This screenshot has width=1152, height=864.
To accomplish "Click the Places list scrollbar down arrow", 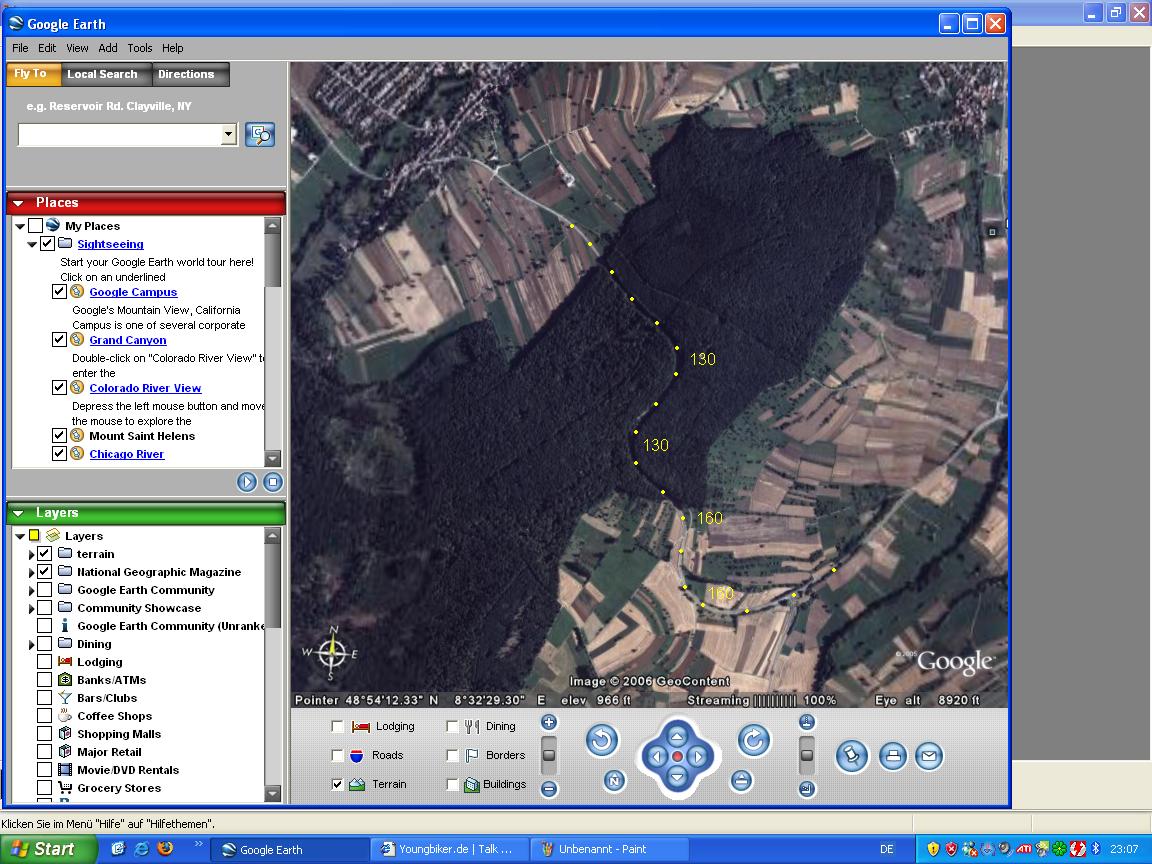I will pos(273,458).
